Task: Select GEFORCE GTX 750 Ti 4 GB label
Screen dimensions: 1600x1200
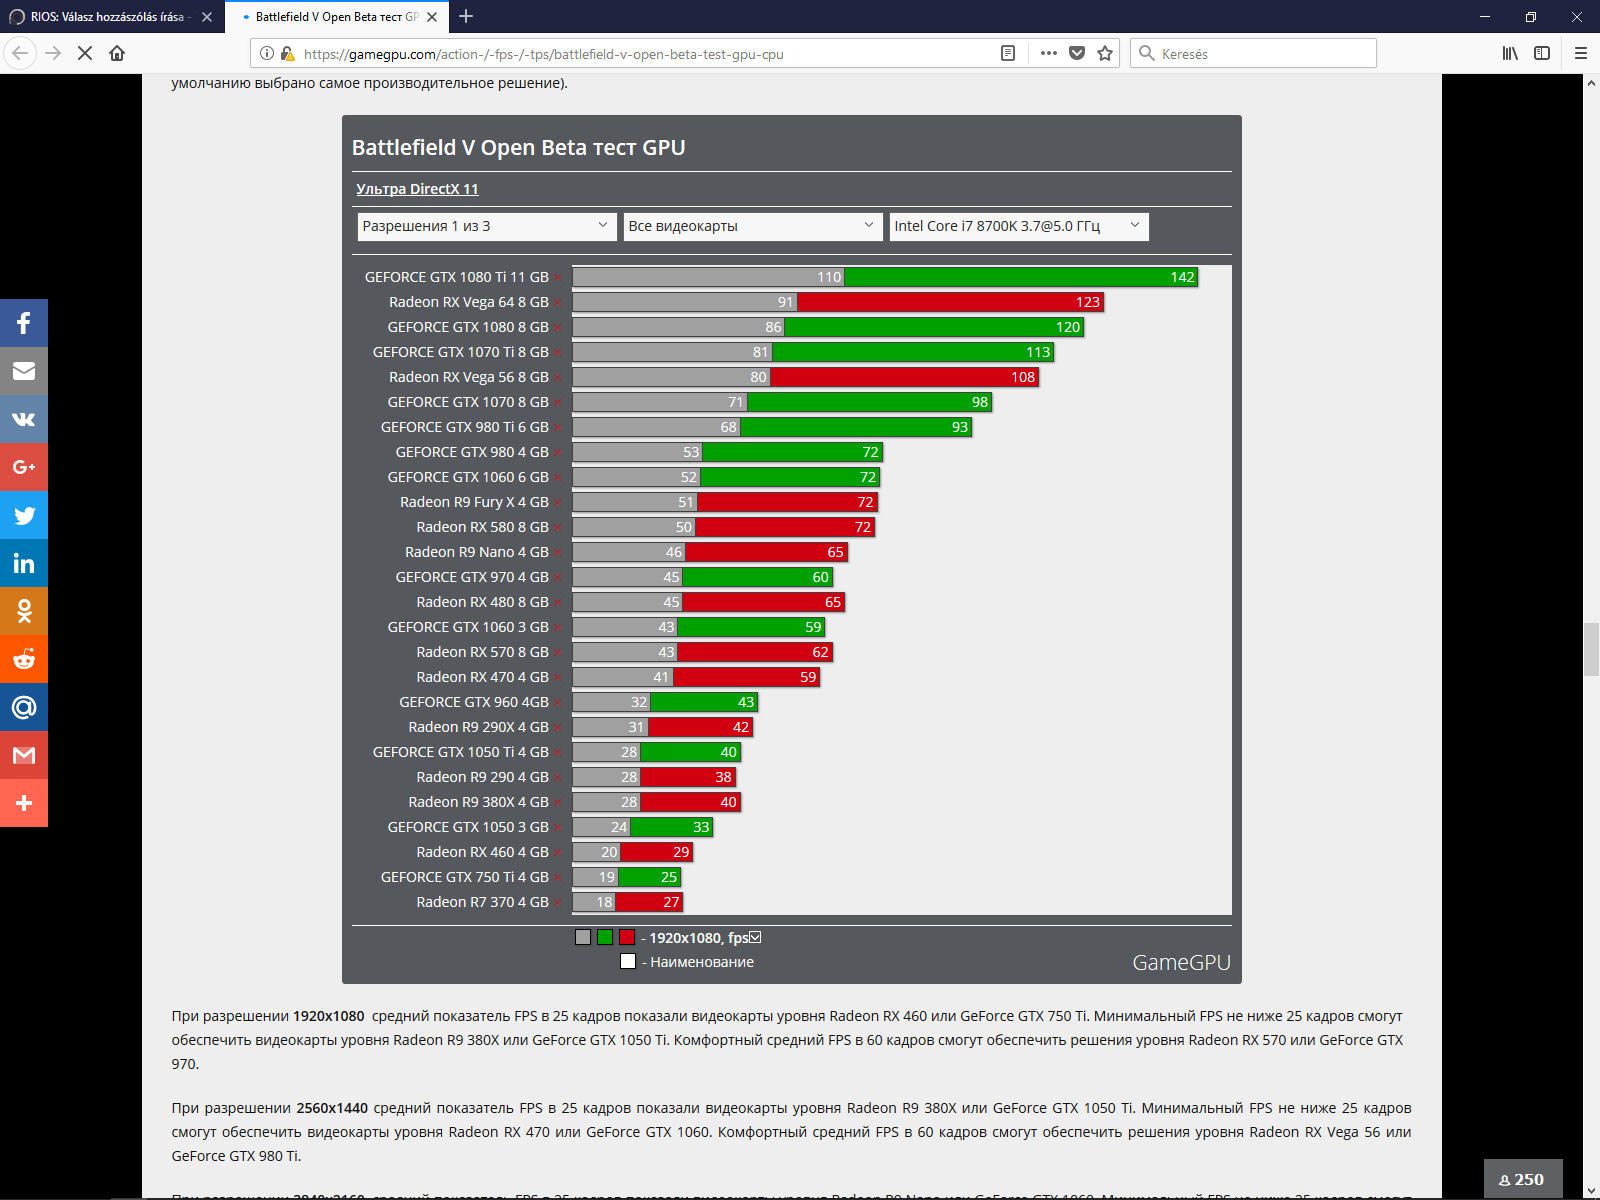Action: (x=464, y=877)
